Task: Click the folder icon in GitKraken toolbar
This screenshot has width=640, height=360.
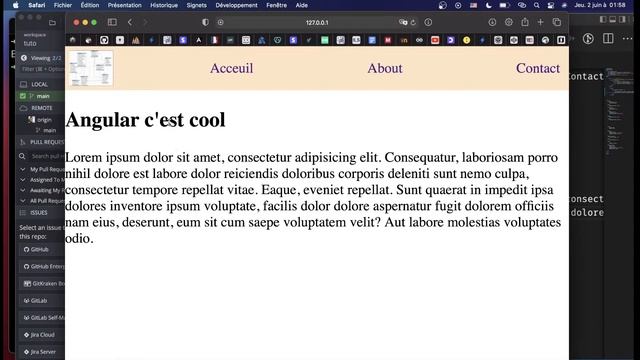Action: coord(52,23)
